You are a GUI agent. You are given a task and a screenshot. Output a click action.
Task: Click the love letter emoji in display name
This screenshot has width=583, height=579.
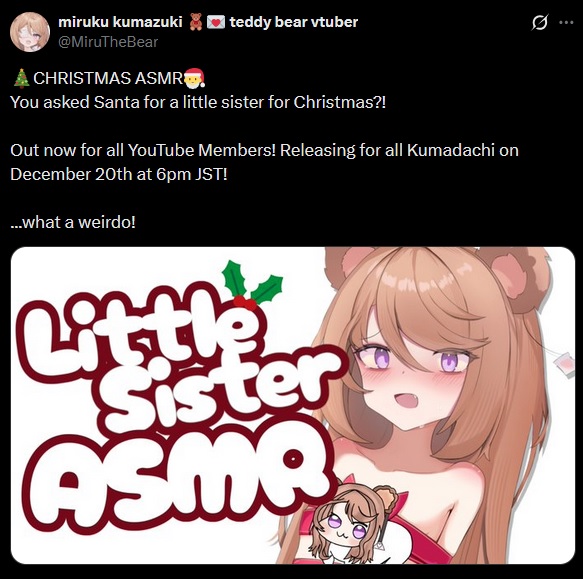tap(216, 22)
